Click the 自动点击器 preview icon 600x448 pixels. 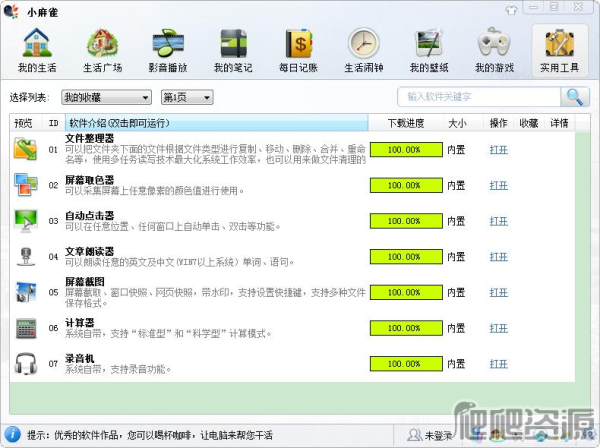coord(25,221)
